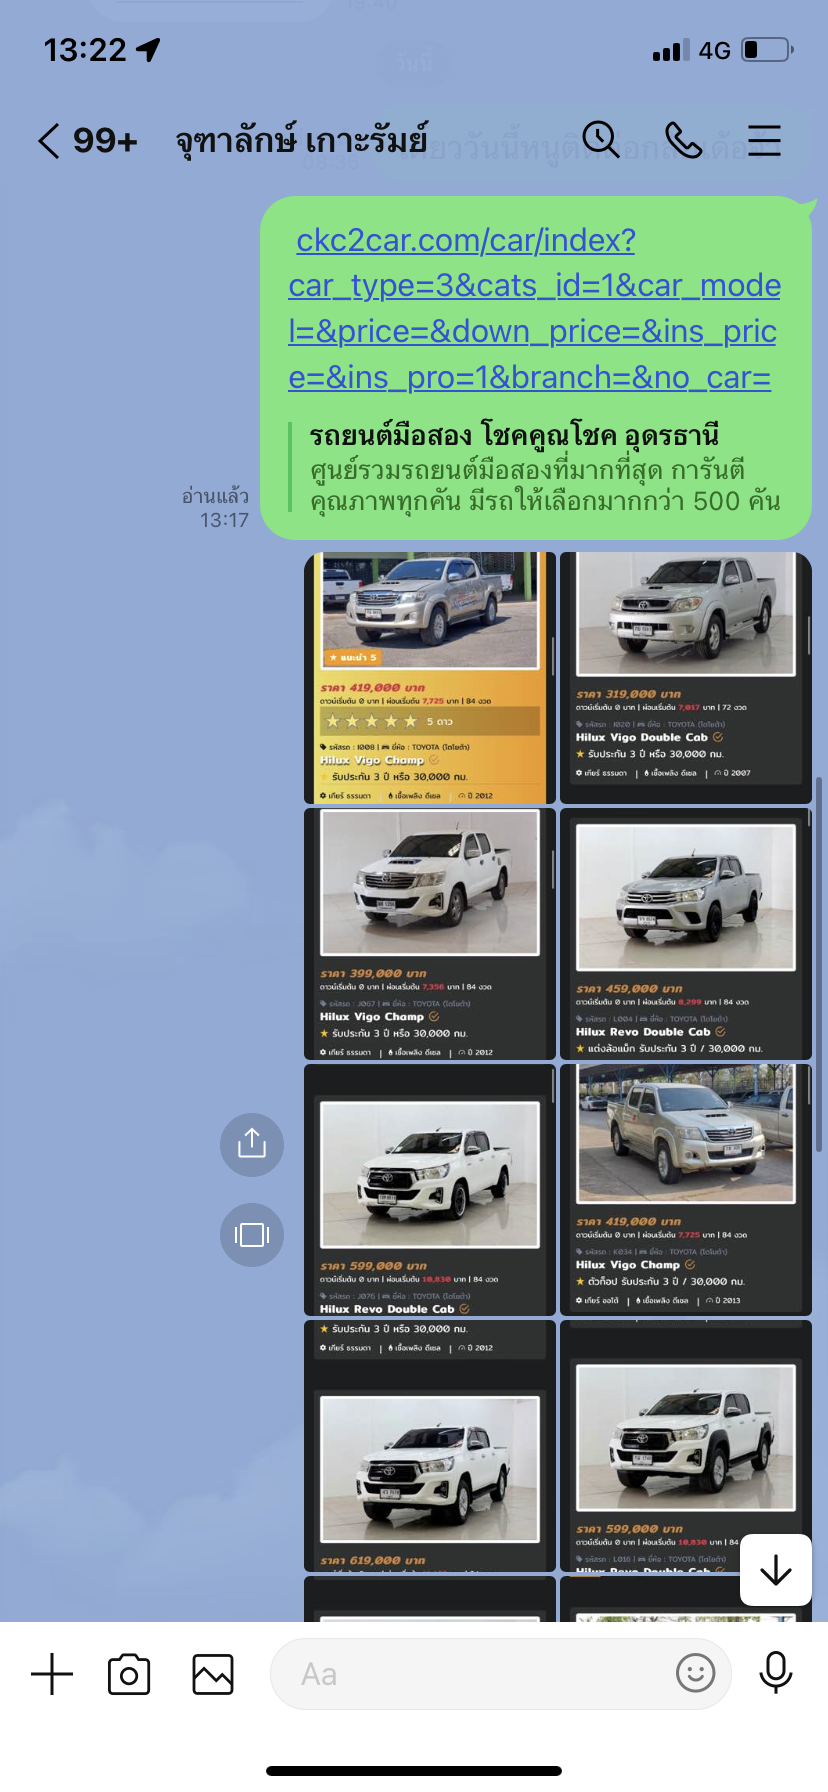Tap the share icon beside photos

[x=252, y=1144]
